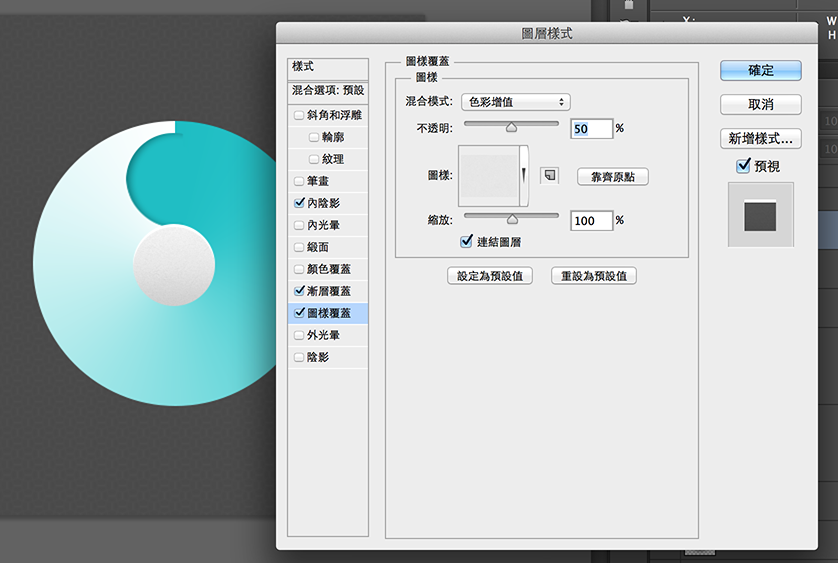Select 混合選項: 預設 in the styles list
838x563 pixels.
tap(328, 91)
